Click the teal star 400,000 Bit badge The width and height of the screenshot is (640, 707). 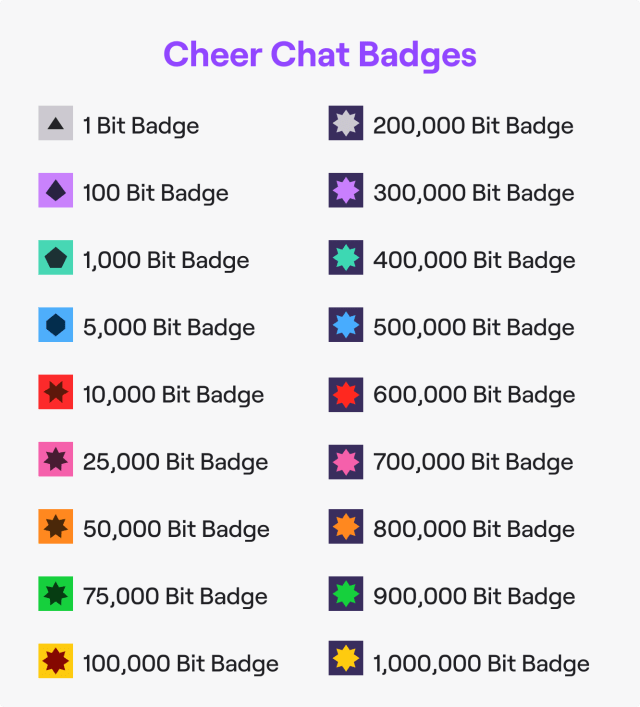(345, 258)
